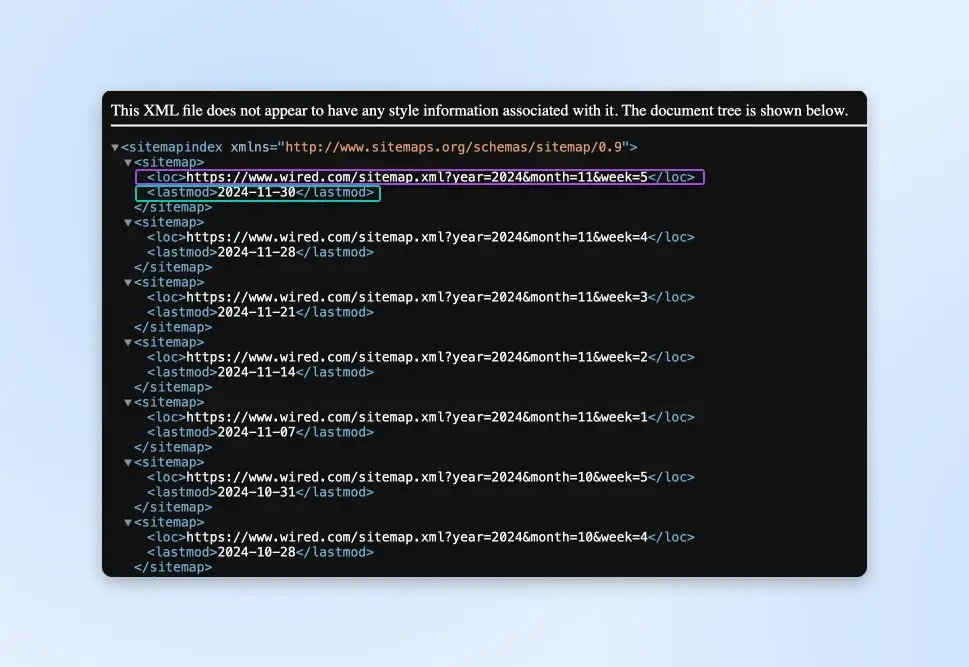The height and width of the screenshot is (667, 969).
Task: Click lastmod date 2024-10-28
Action: 256,552
